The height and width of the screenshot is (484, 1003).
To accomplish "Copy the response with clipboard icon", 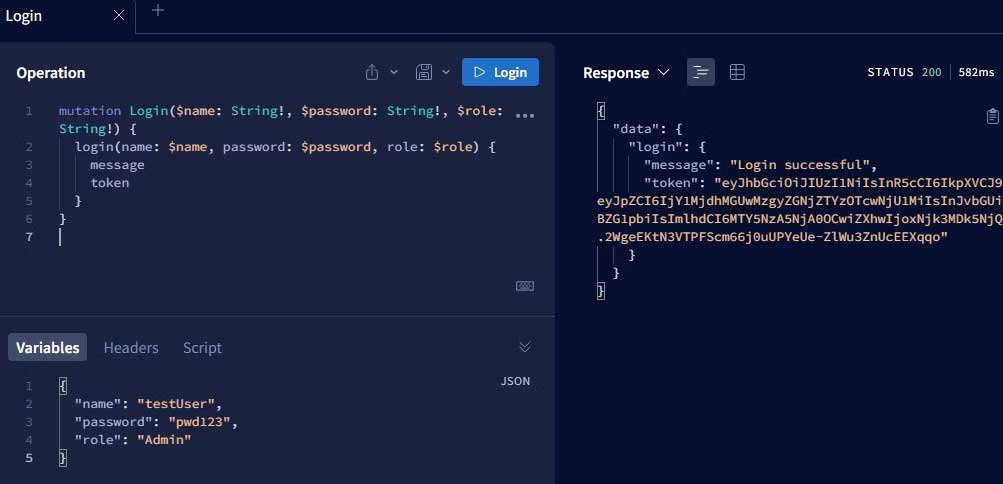I will coord(992,116).
